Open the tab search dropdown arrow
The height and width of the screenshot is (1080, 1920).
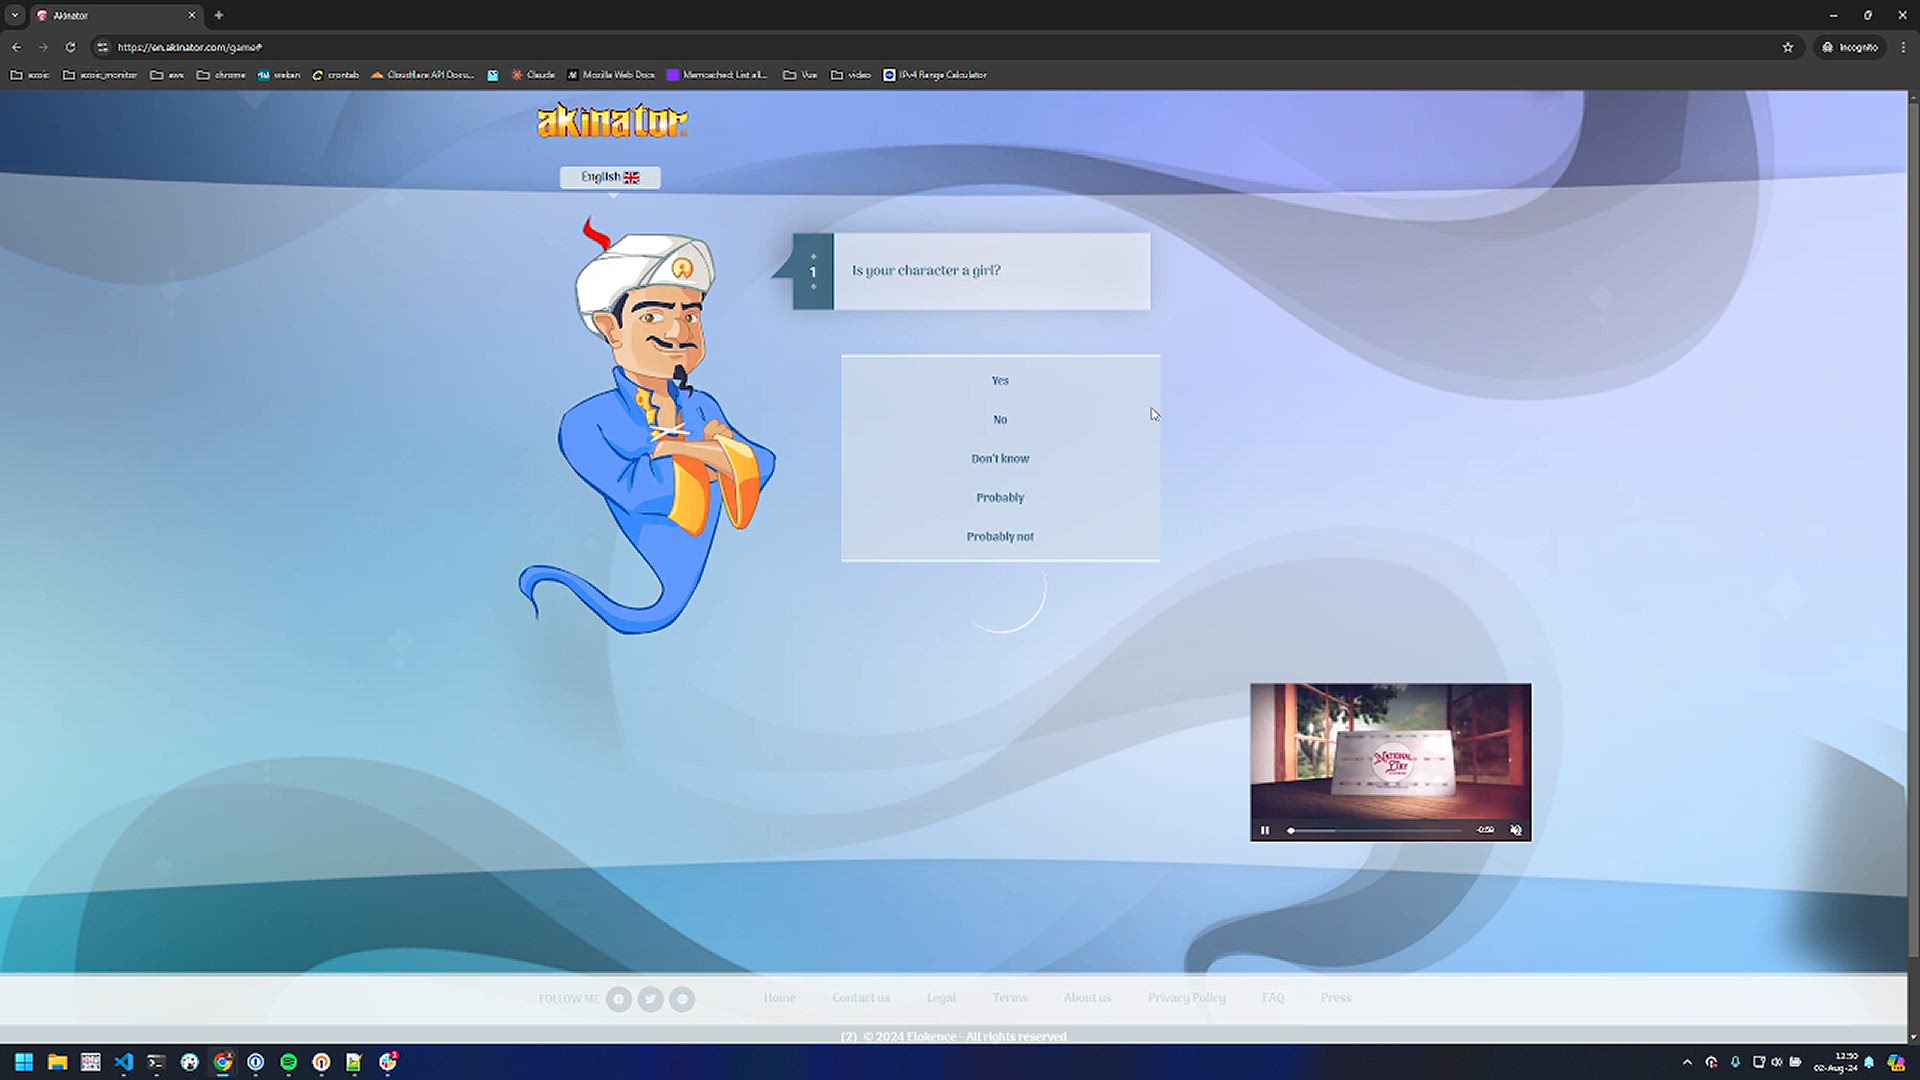(x=15, y=15)
